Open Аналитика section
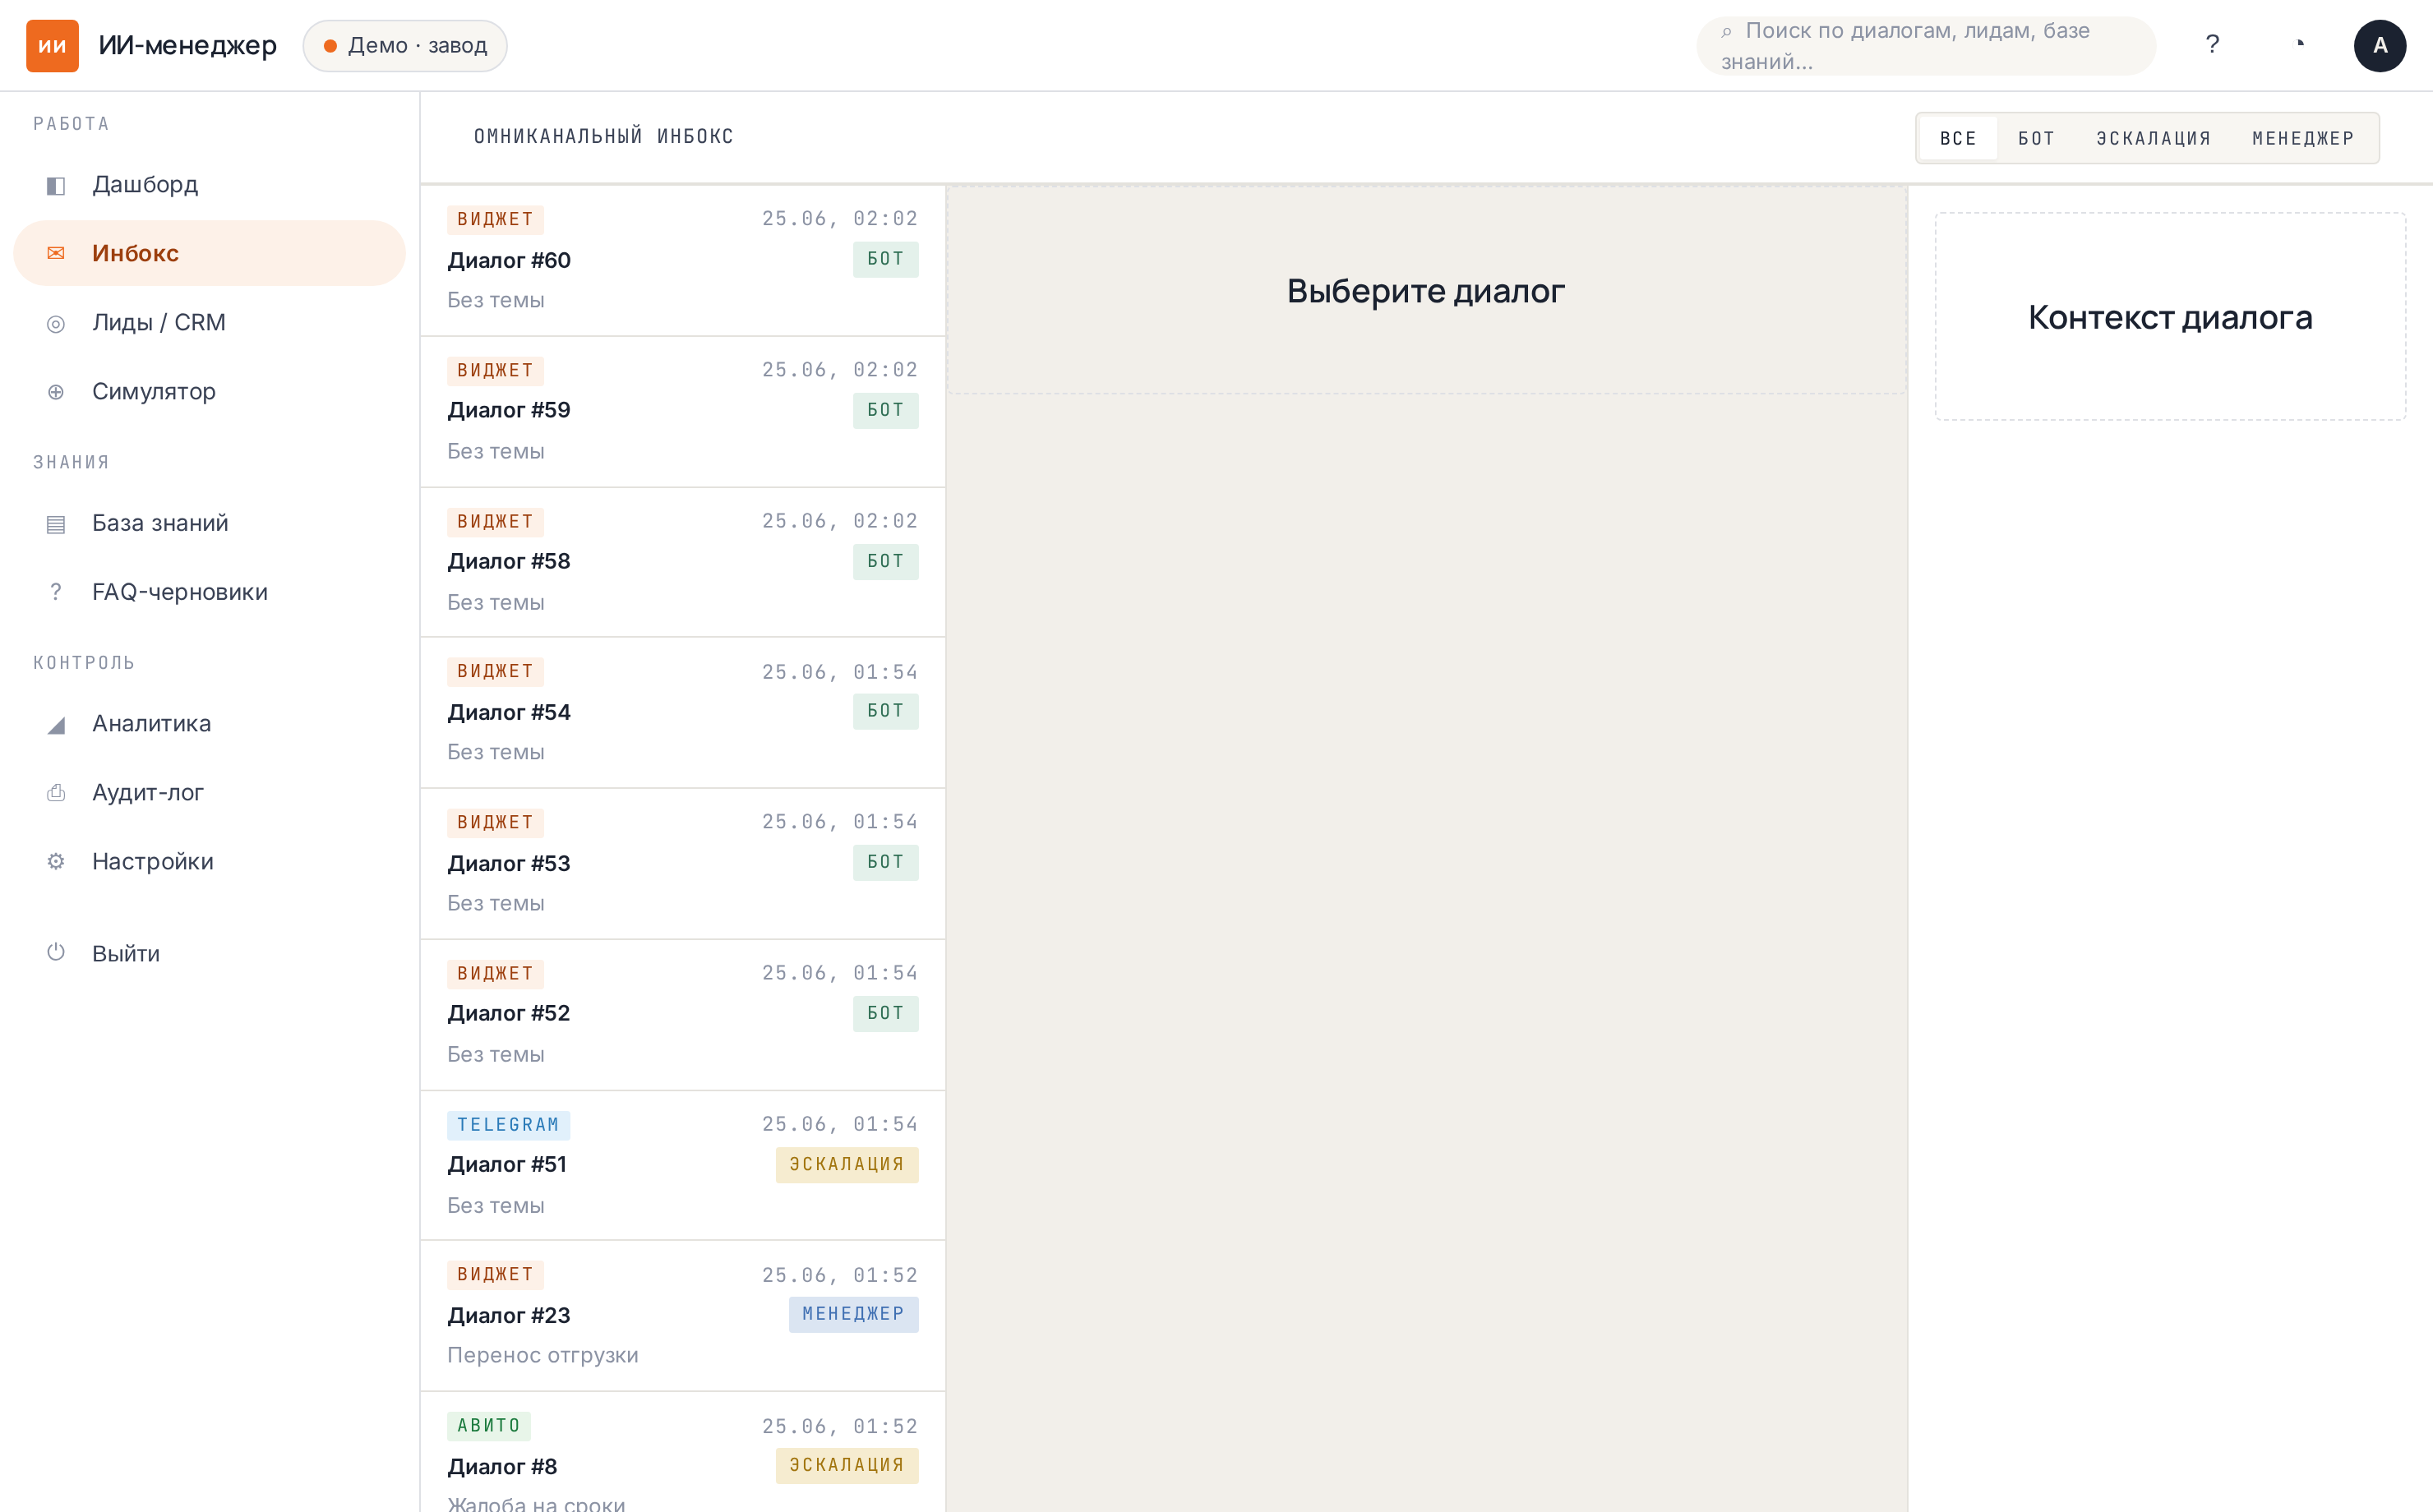Viewport: 2433px width, 1512px height. [x=209, y=724]
